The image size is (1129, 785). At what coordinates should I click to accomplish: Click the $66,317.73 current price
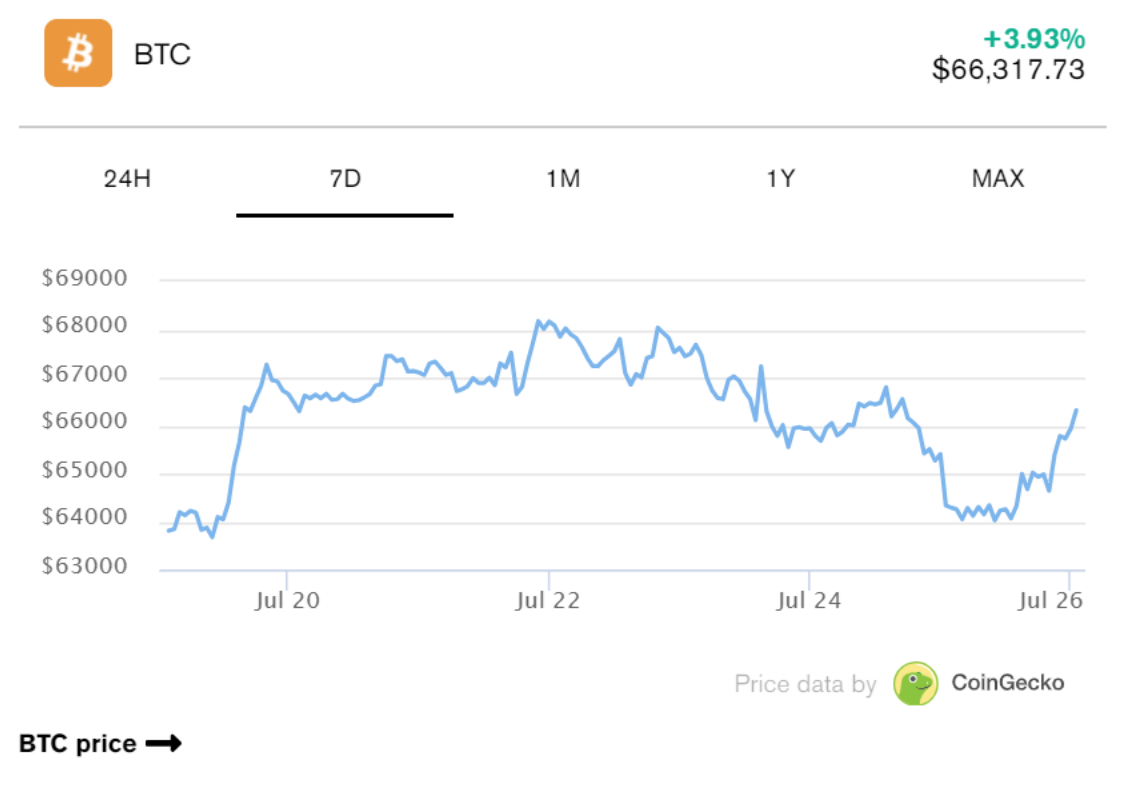click(1008, 69)
